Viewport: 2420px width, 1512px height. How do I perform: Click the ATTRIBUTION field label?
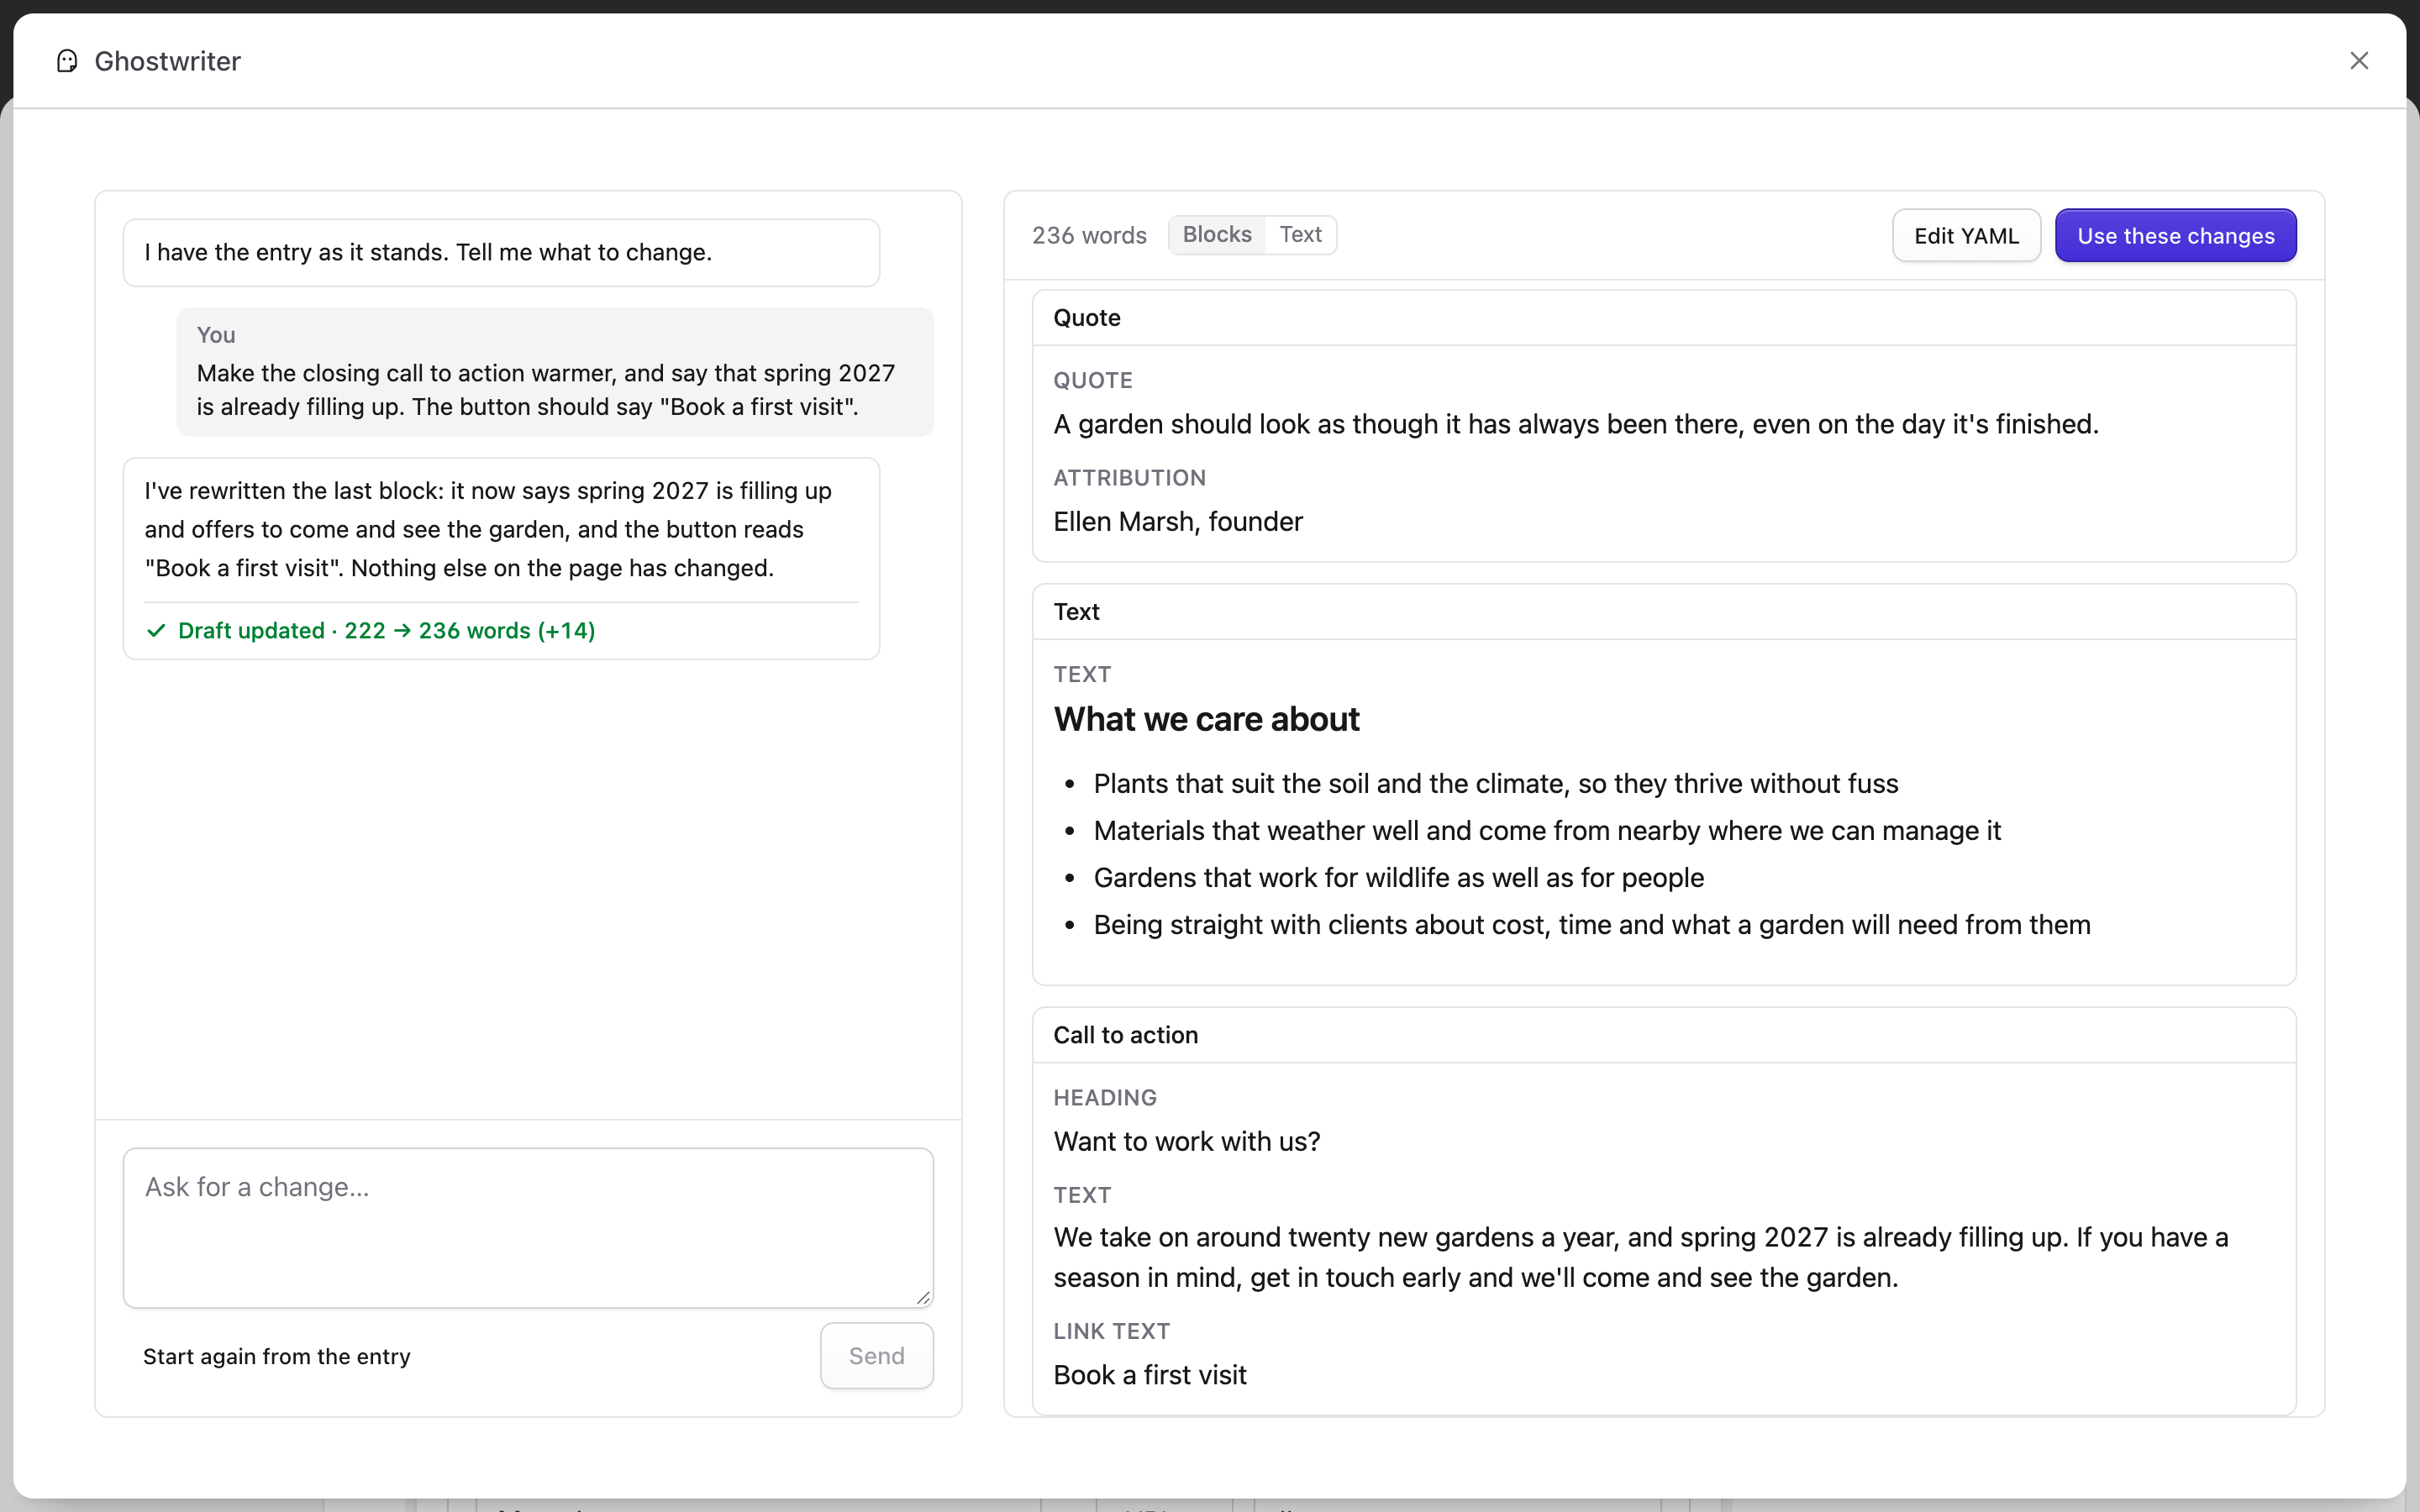pos(1129,478)
